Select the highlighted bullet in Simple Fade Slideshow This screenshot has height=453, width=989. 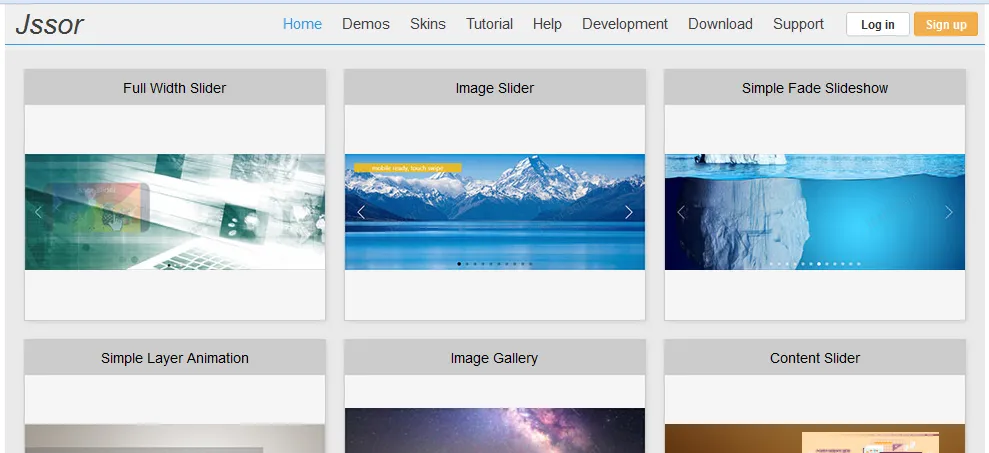point(819,264)
